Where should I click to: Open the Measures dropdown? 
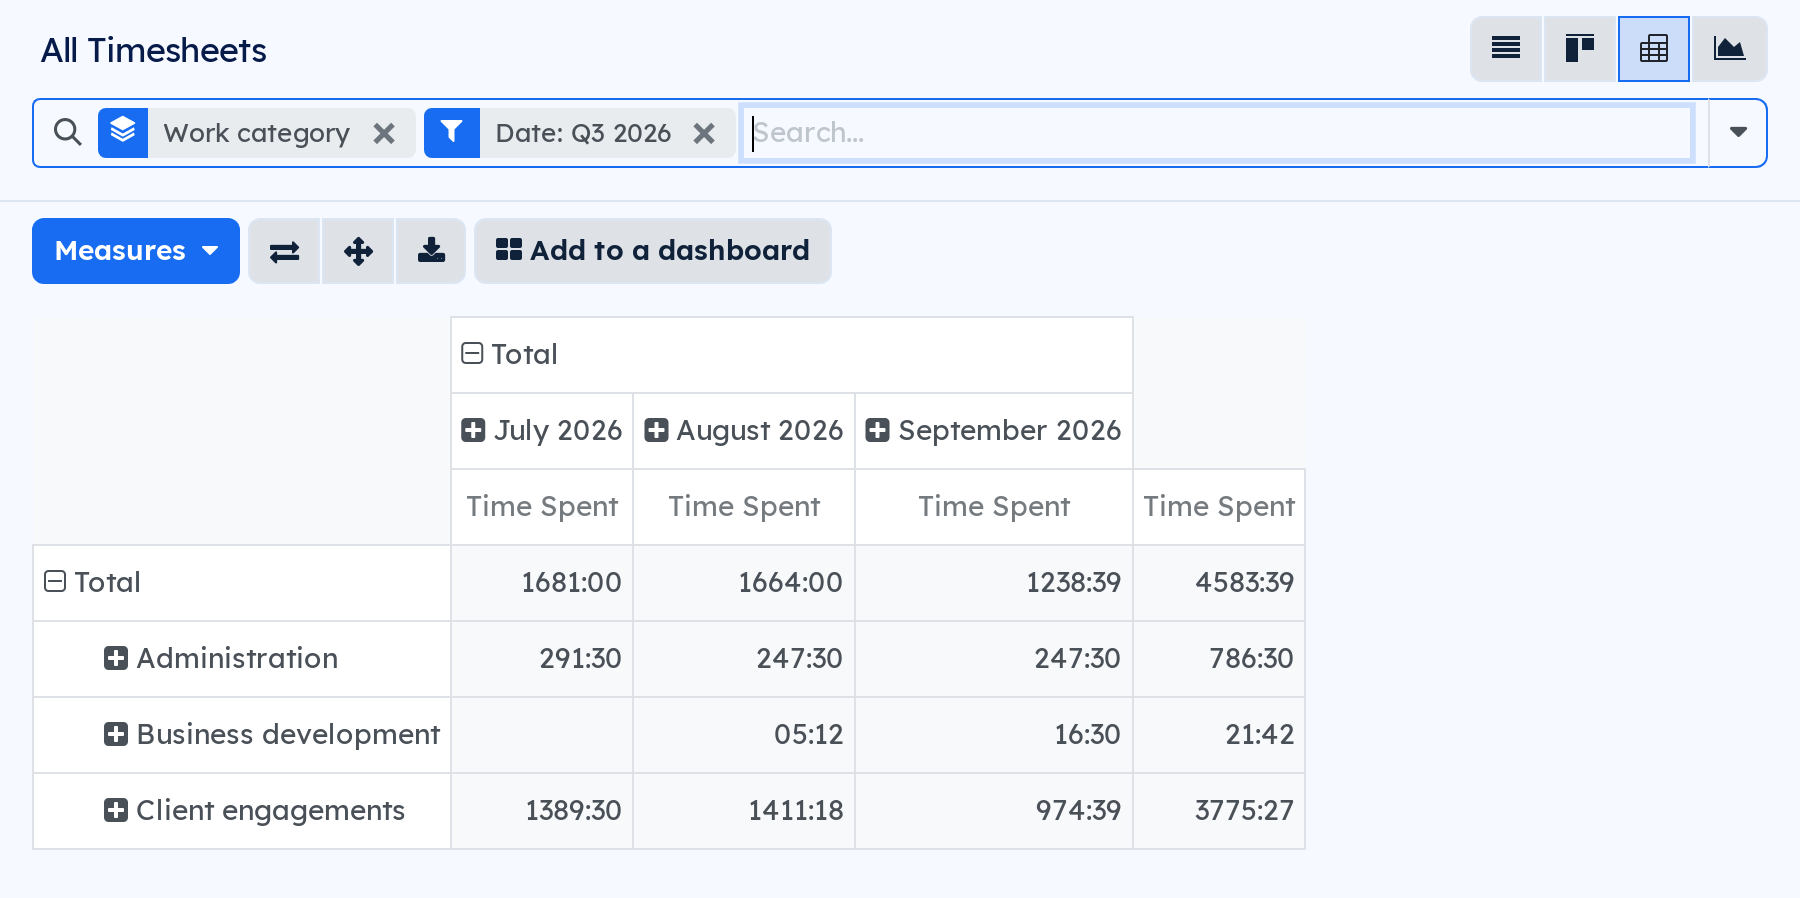[136, 251]
